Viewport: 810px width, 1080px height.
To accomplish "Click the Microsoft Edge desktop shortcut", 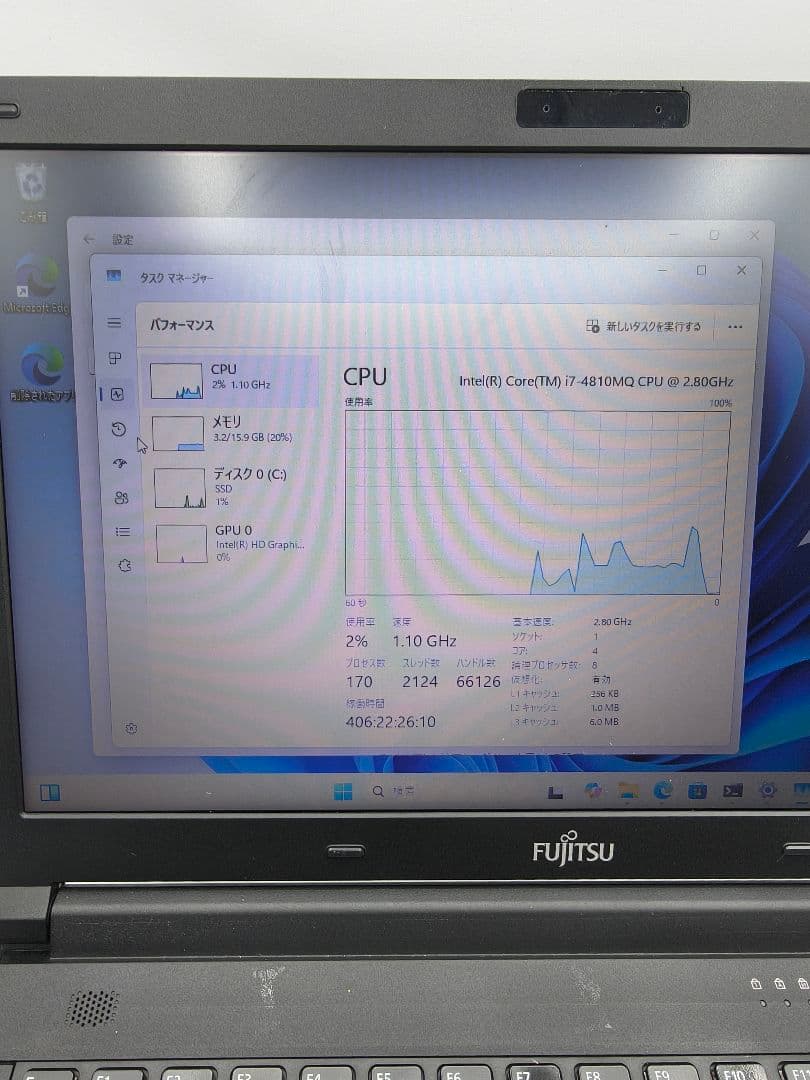I will [x=36, y=284].
